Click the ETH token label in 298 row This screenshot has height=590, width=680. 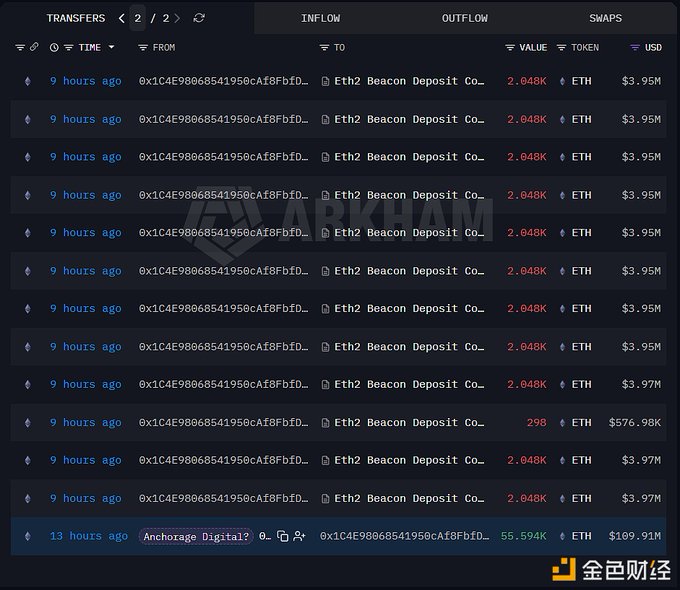581,423
